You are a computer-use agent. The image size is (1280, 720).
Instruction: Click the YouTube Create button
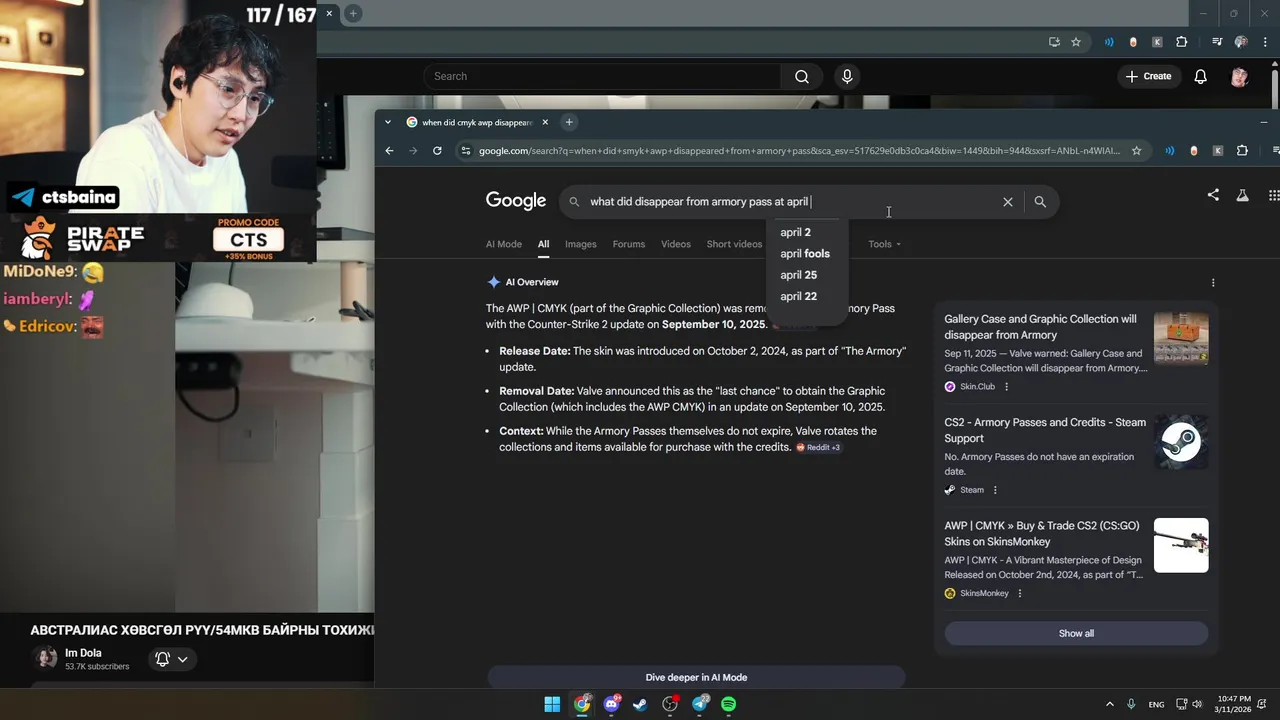click(1148, 76)
